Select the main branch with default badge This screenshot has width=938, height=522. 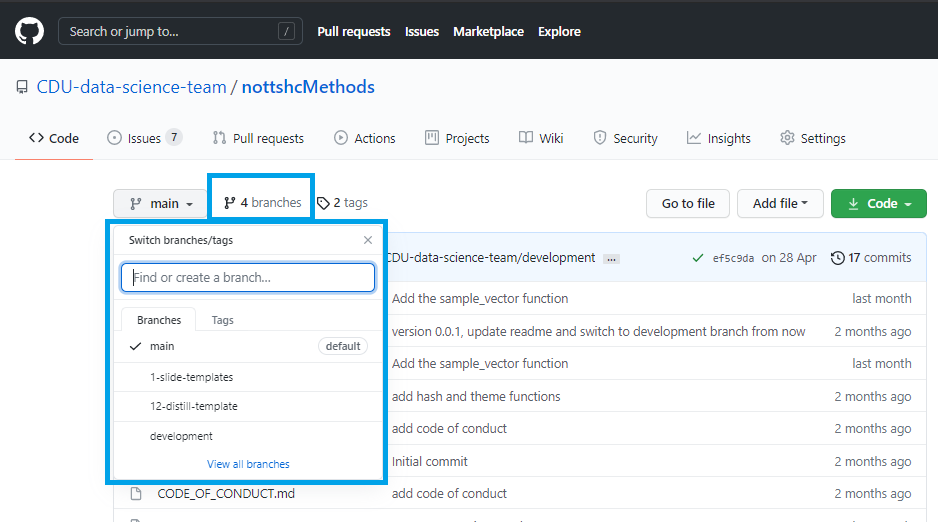pyautogui.click(x=248, y=346)
